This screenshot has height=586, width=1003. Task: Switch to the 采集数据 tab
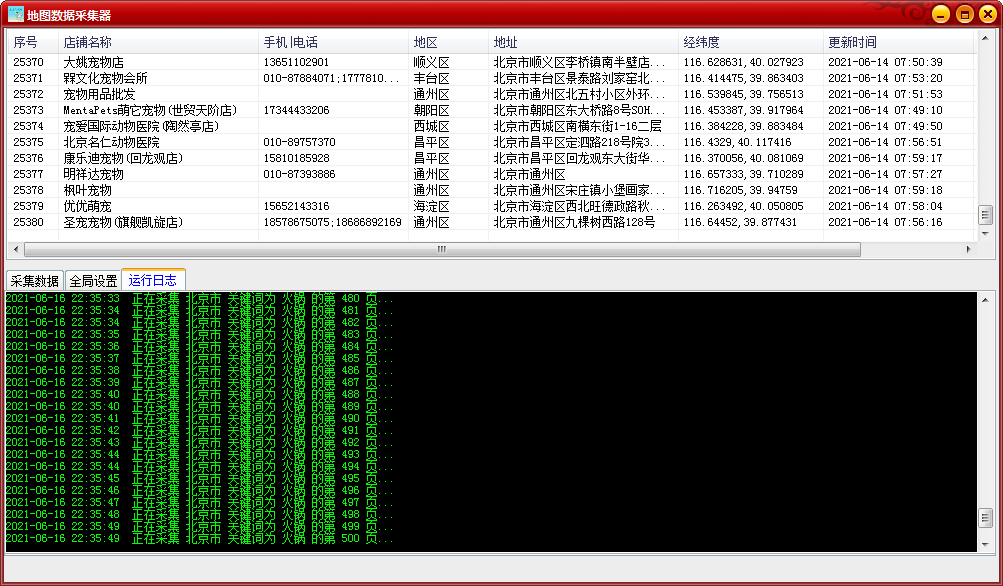pyautogui.click(x=35, y=281)
